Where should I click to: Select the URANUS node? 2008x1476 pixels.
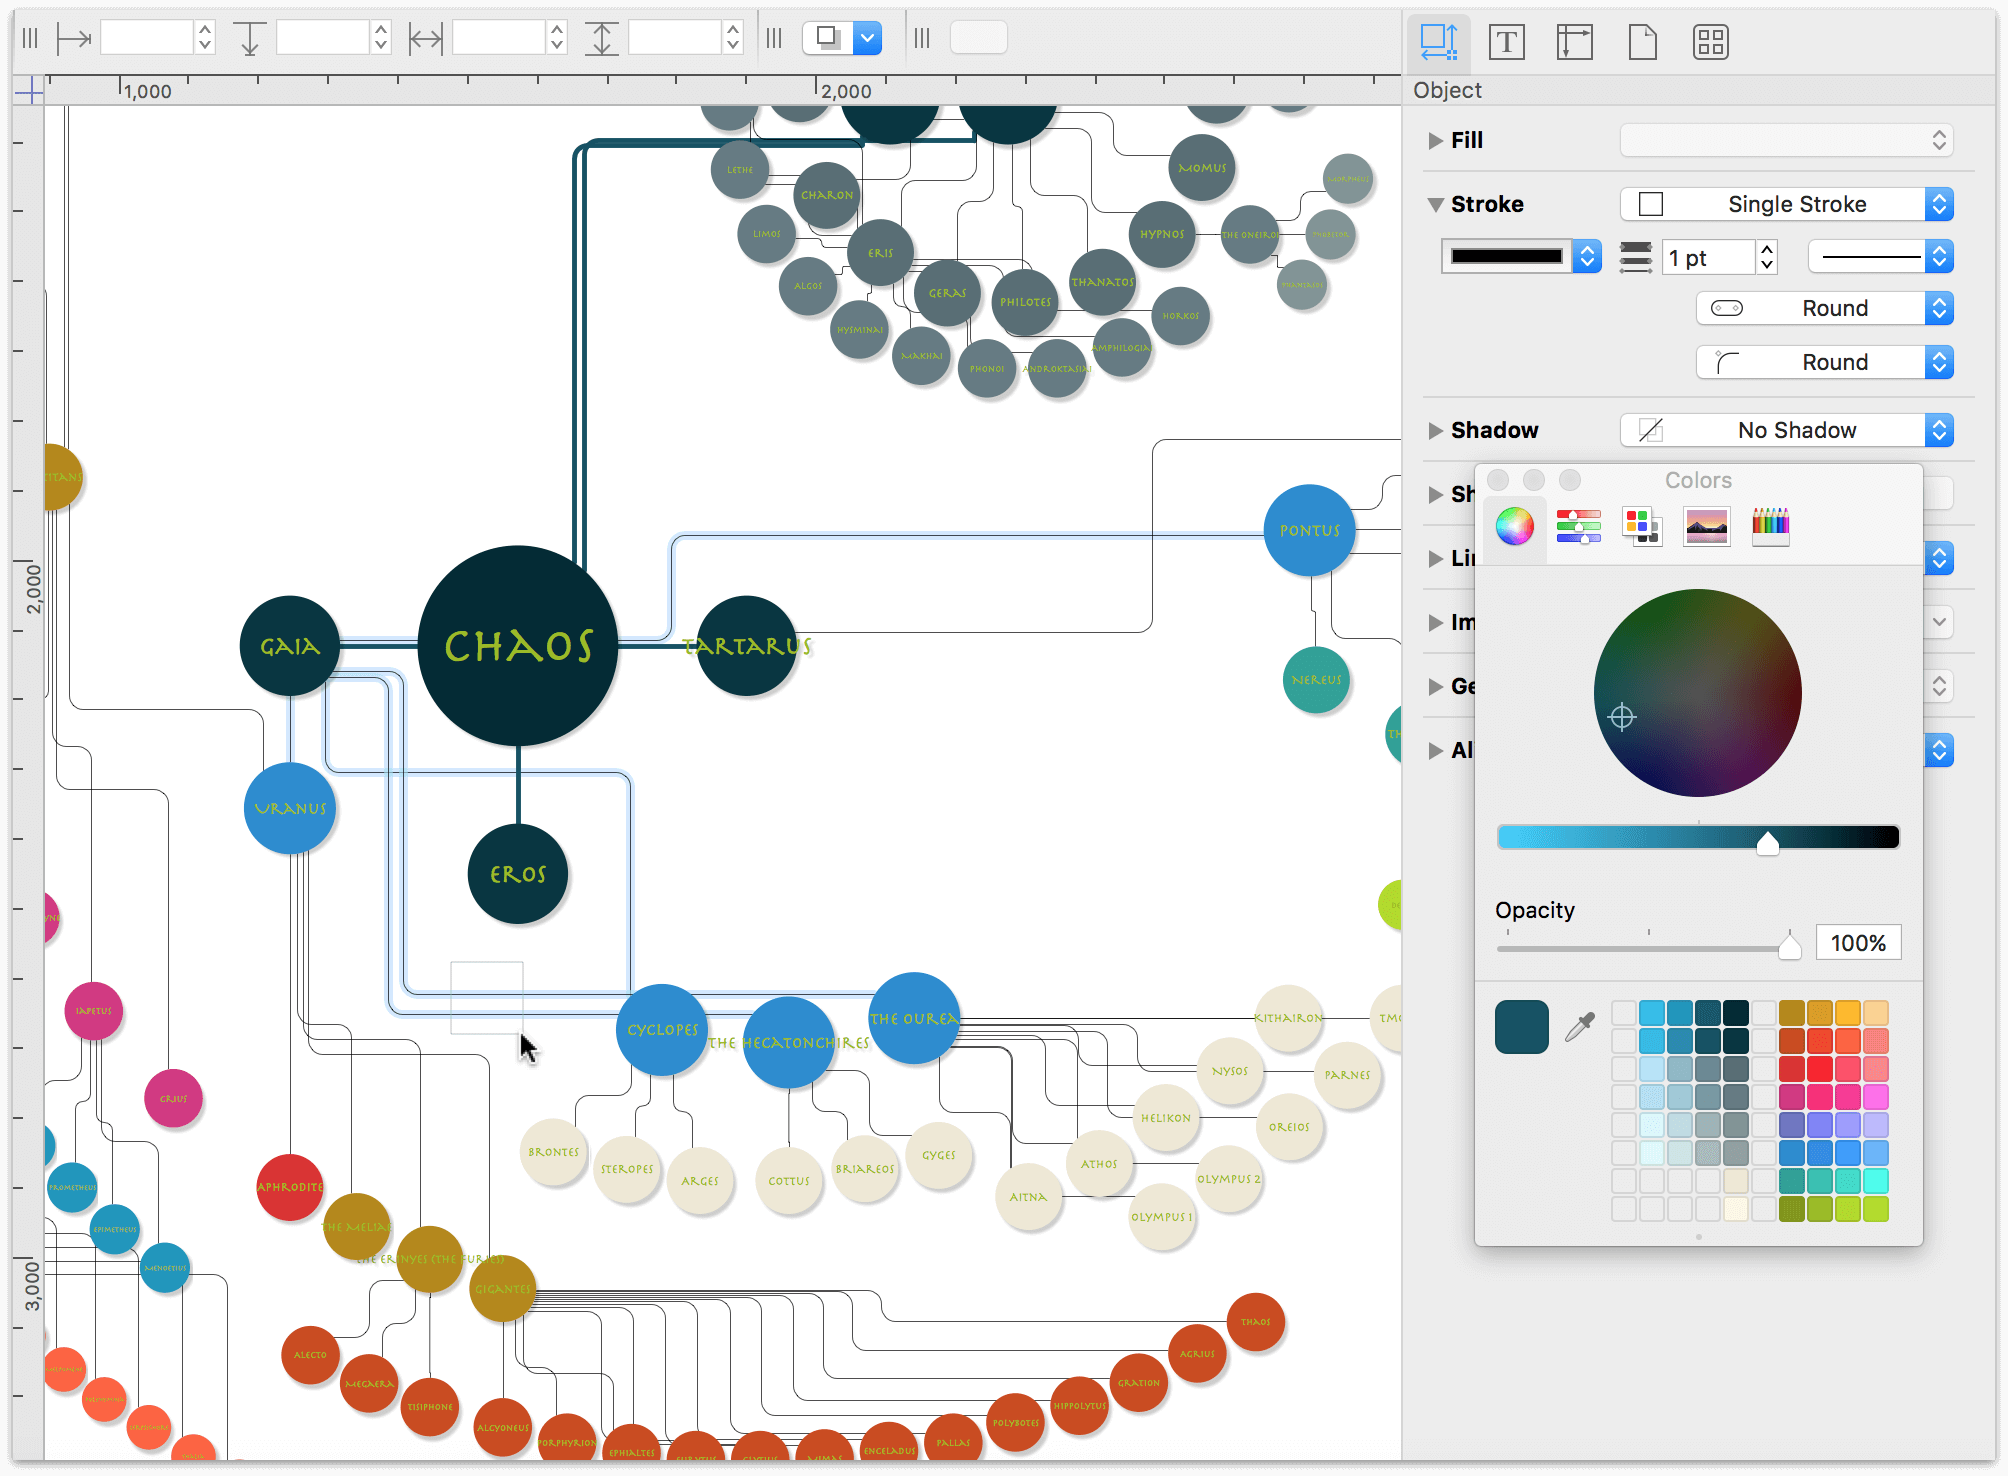coord(290,808)
